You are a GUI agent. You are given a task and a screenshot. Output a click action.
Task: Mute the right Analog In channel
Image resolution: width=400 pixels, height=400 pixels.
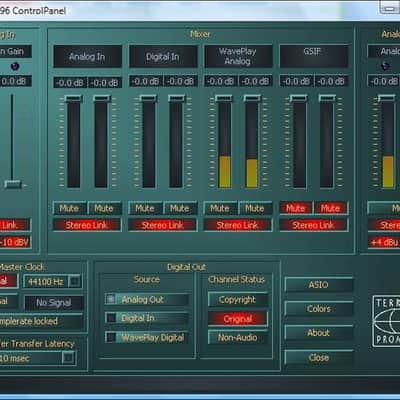pyautogui.click(x=104, y=209)
